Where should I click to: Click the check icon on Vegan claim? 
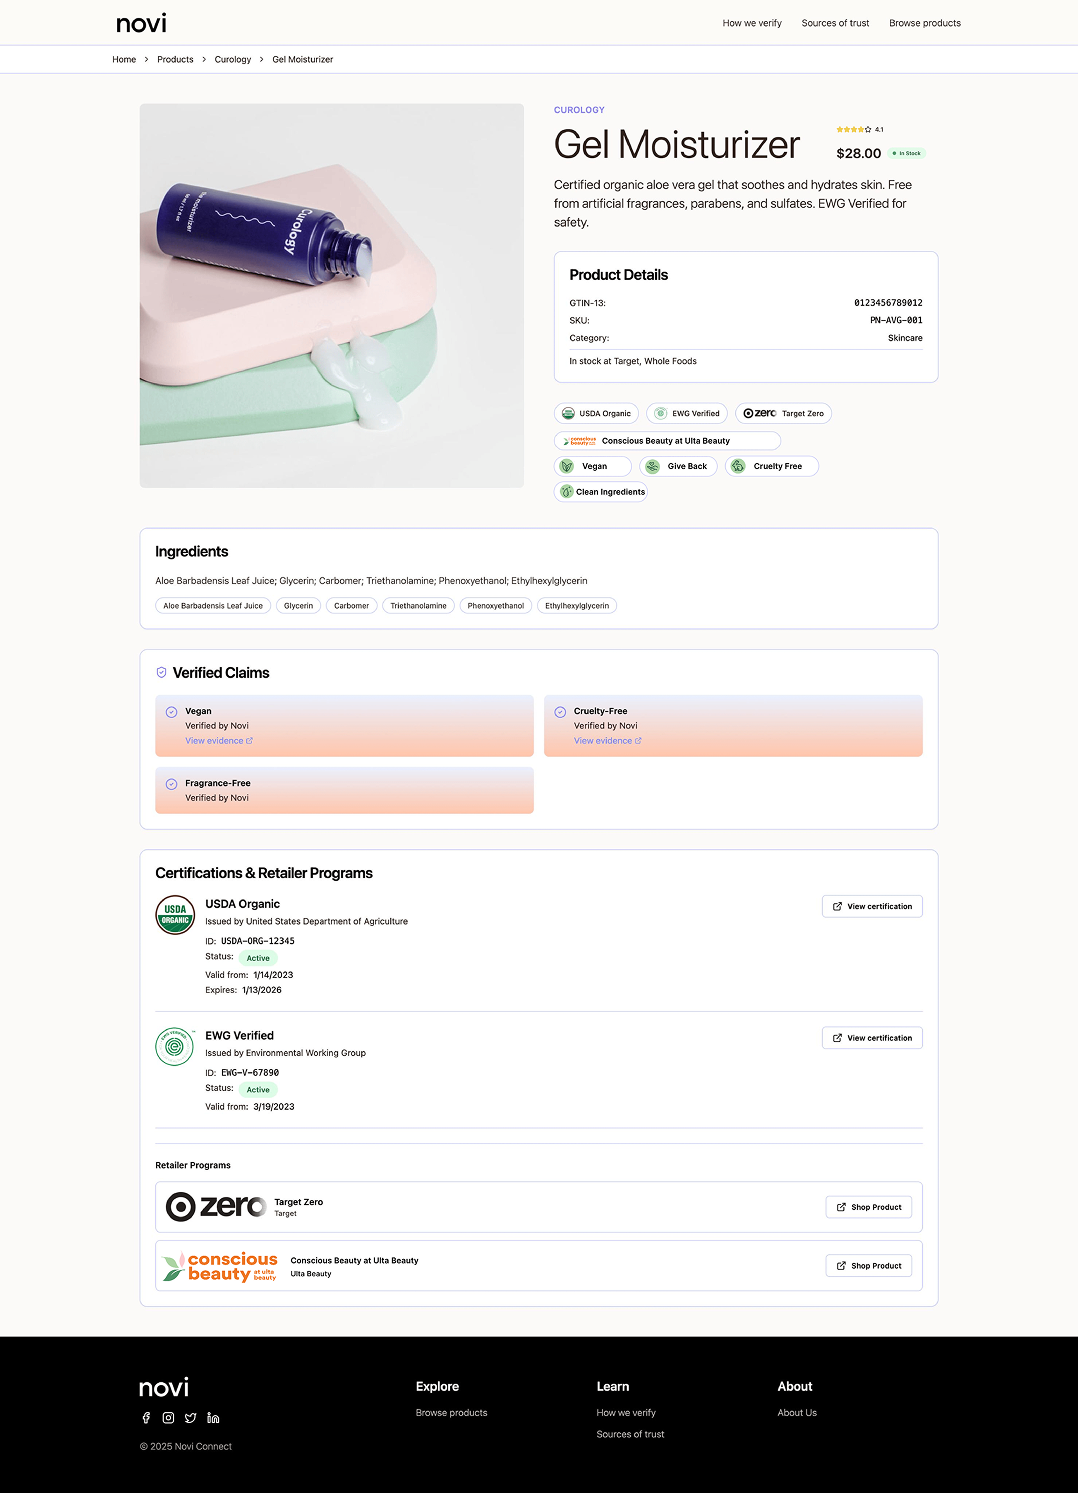click(x=171, y=712)
